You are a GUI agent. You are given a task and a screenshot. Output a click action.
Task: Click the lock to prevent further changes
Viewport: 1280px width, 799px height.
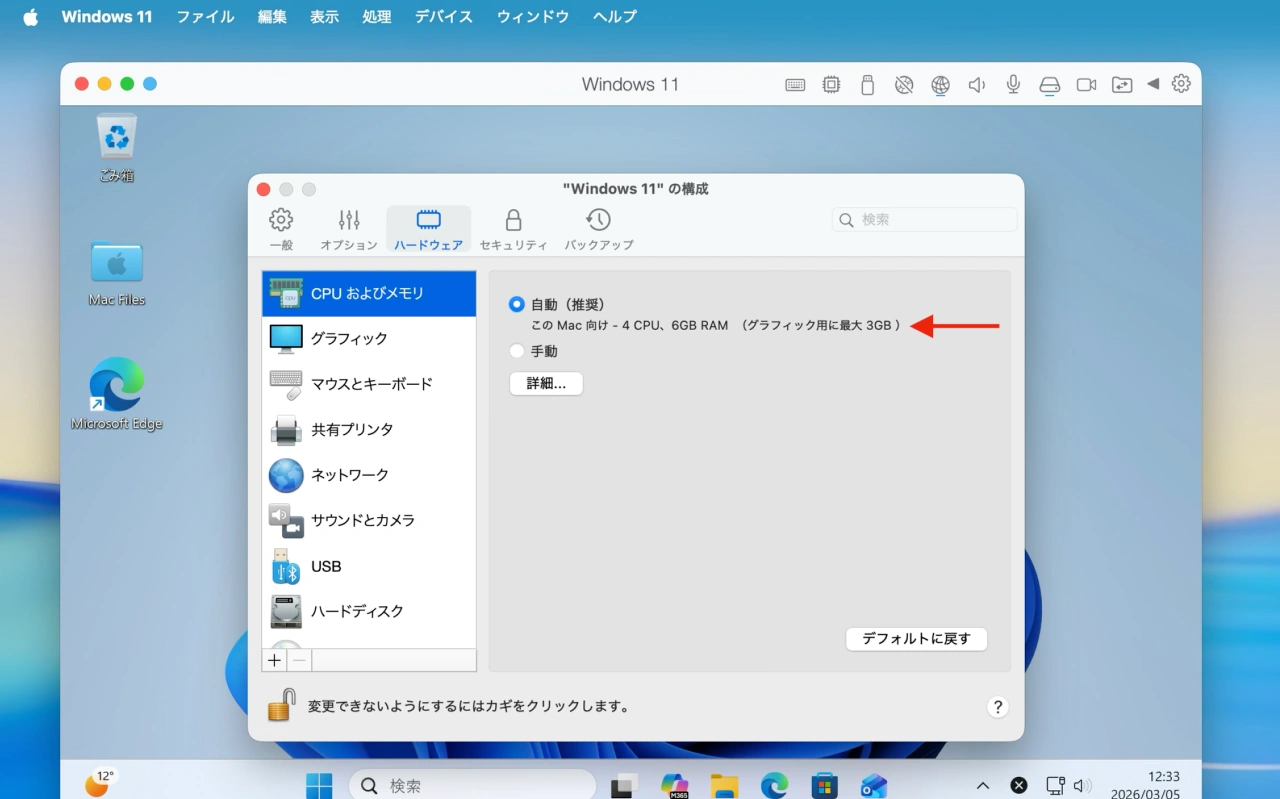[281, 704]
